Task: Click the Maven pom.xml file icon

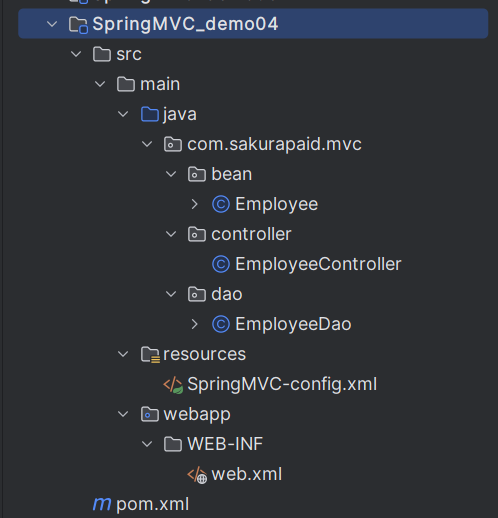Action: tap(102, 504)
